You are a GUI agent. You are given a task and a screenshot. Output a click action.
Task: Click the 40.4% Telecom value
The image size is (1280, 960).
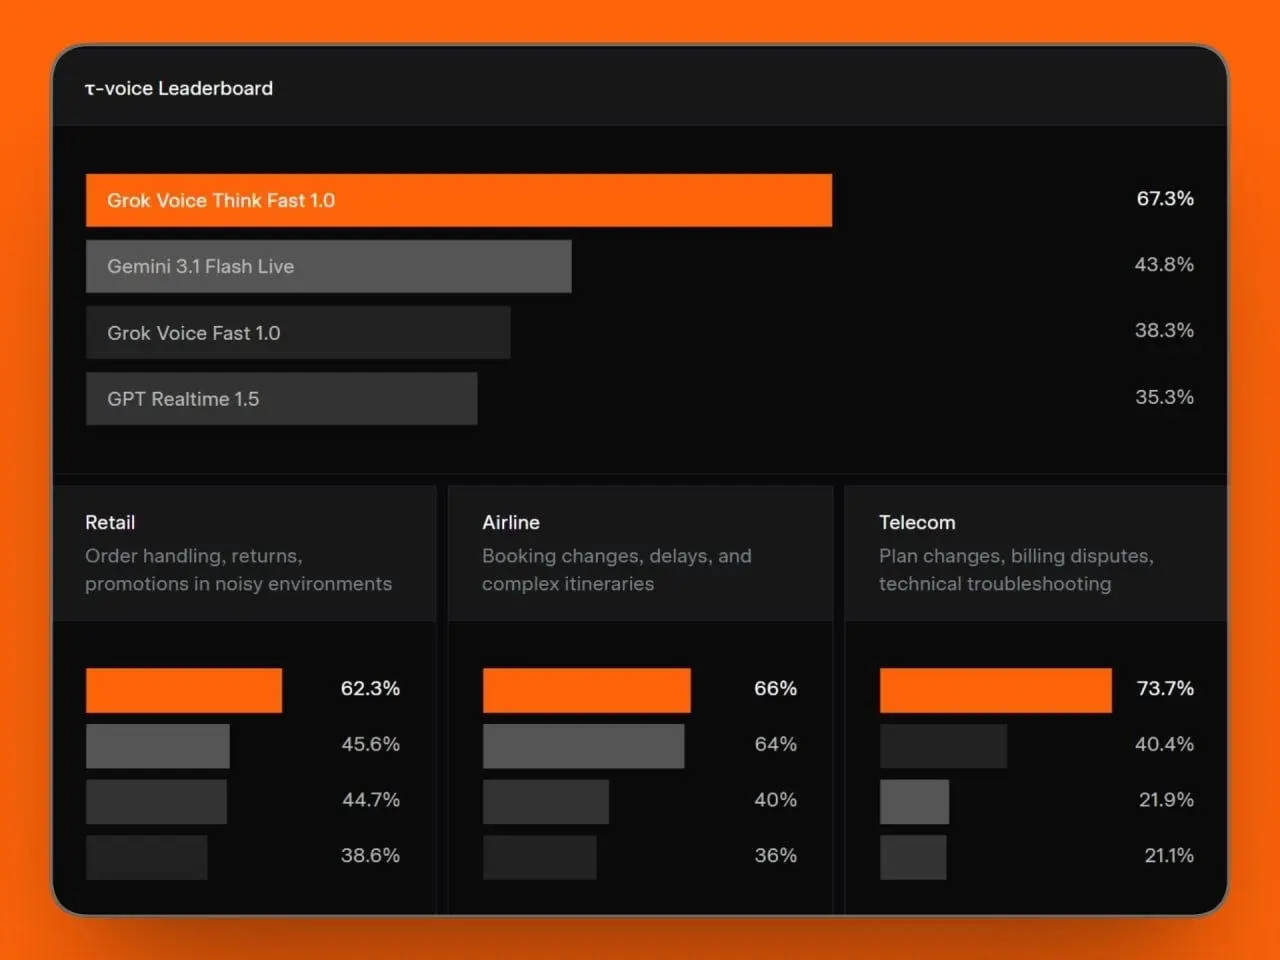coord(1164,744)
